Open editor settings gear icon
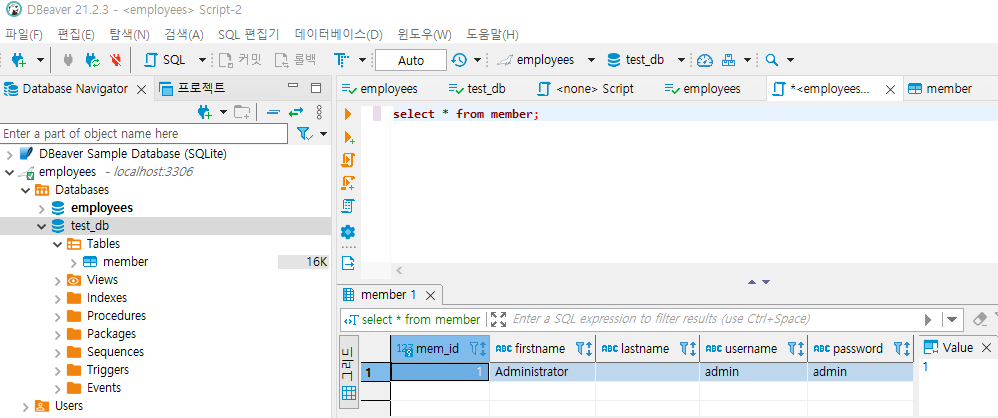Viewport: 998px width, 418px height. (x=348, y=232)
